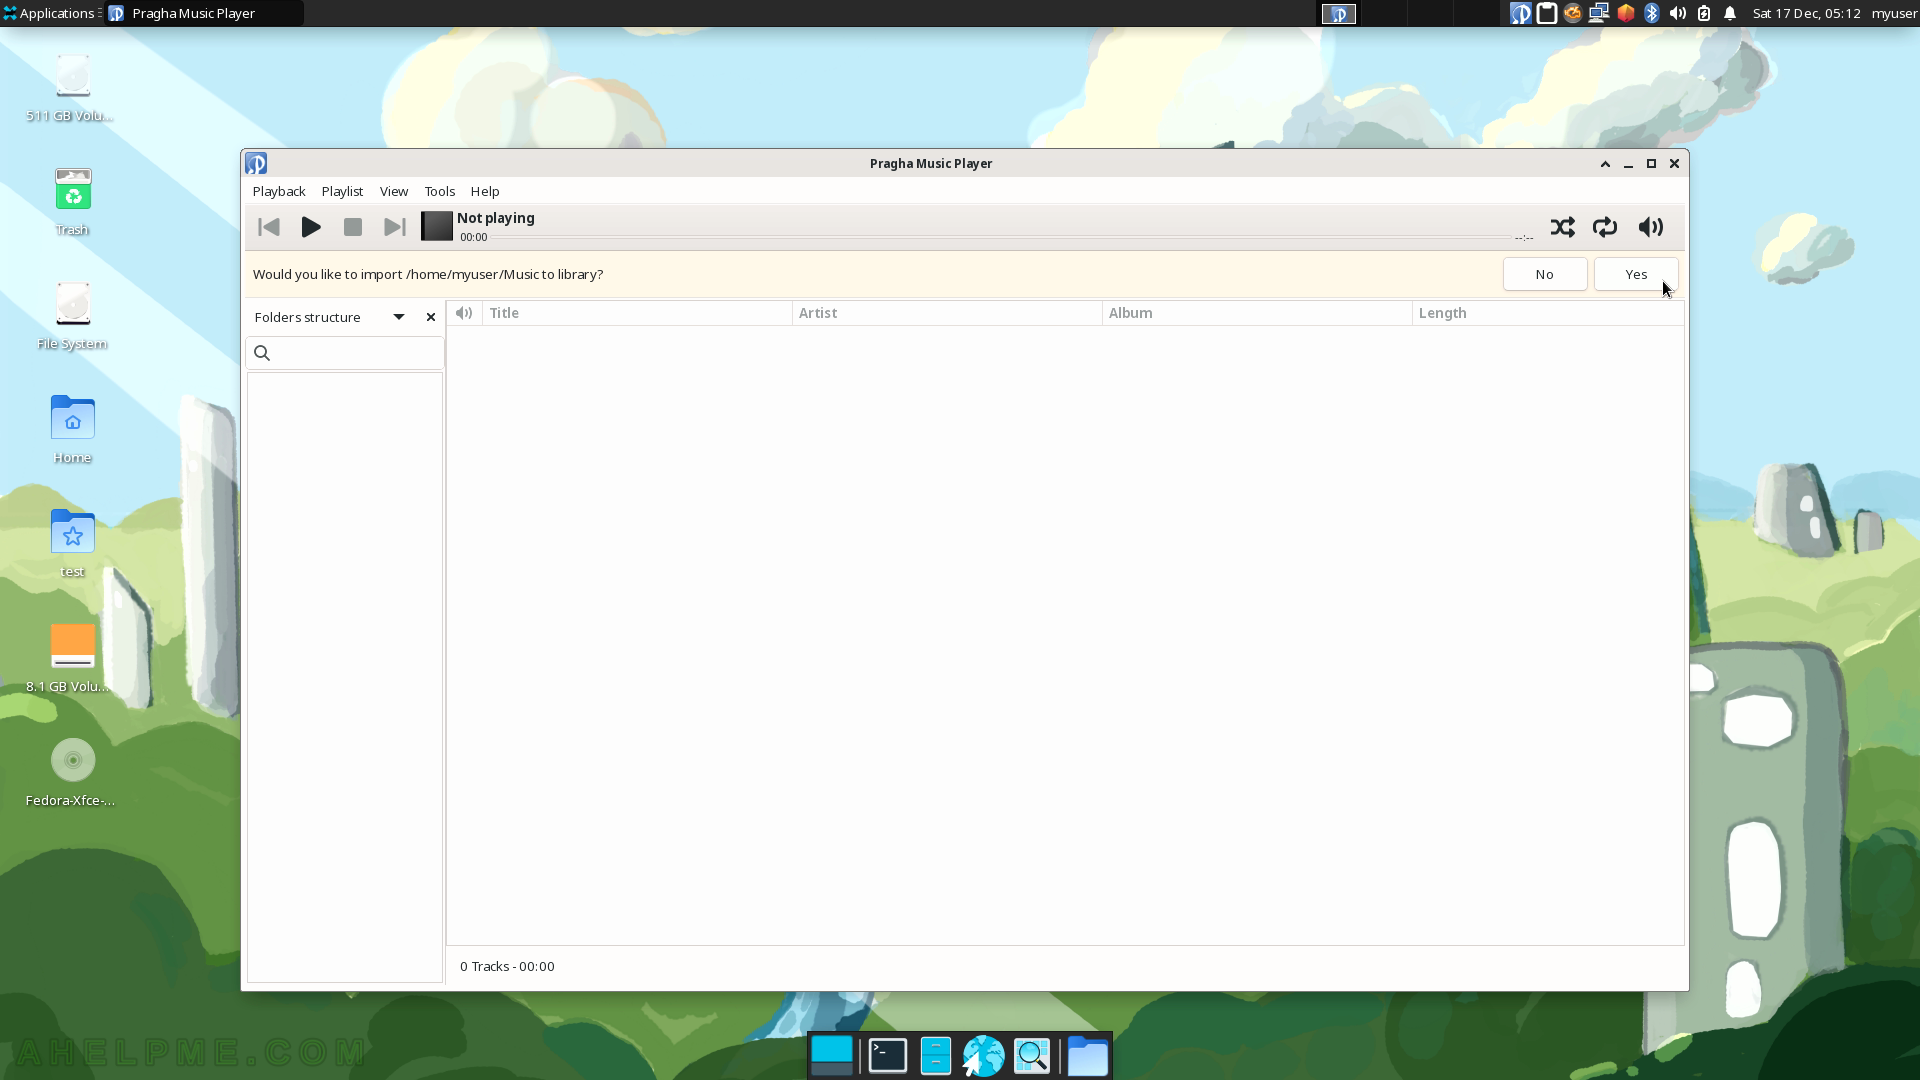Image resolution: width=1920 pixels, height=1080 pixels.
Task: Open the Playlist menu
Action: 342,191
